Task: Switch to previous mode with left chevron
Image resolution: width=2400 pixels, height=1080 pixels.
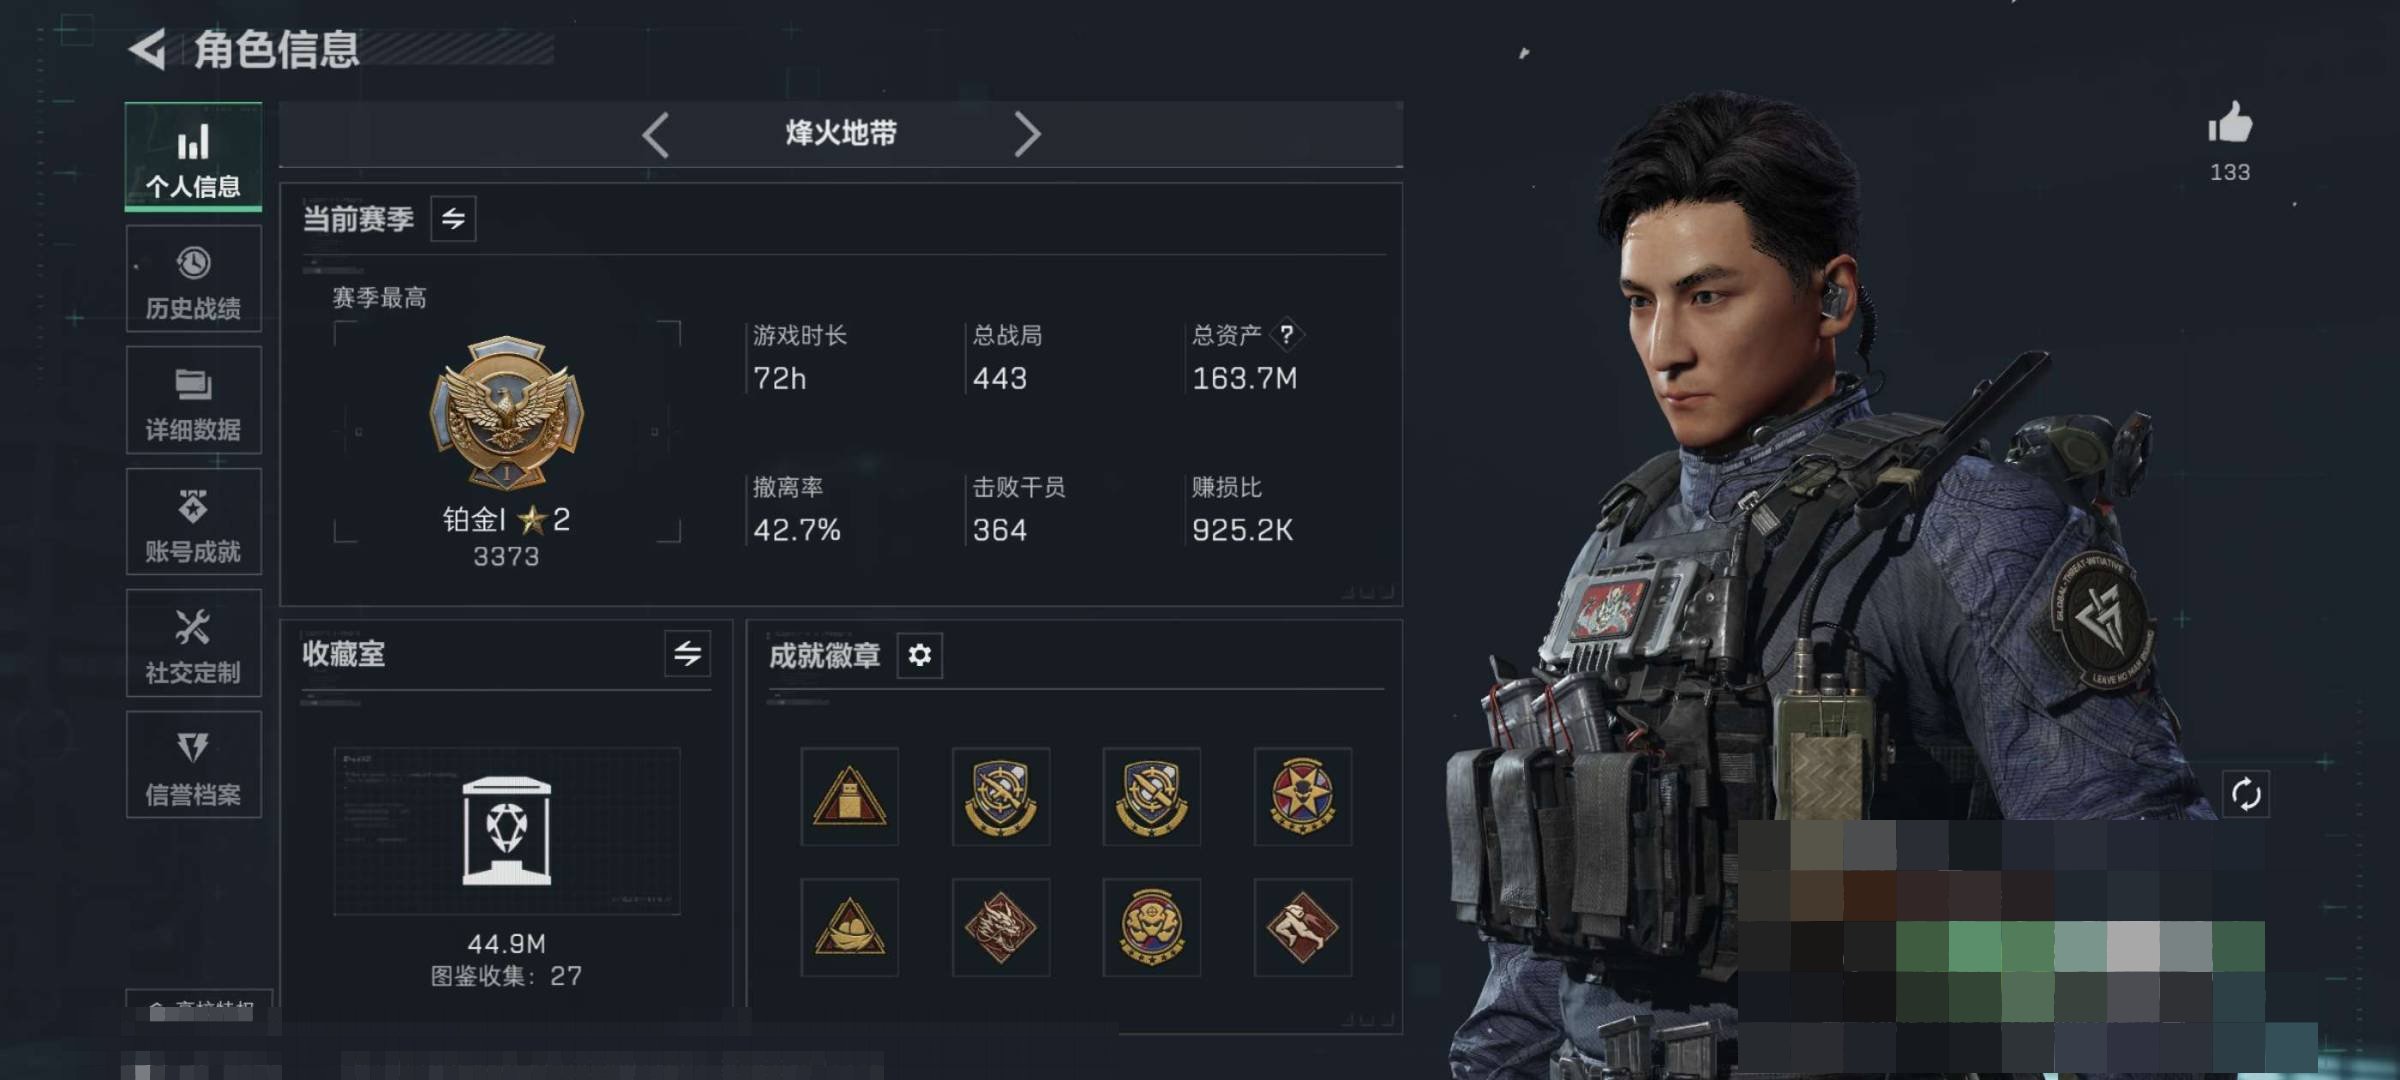Action: [x=656, y=134]
